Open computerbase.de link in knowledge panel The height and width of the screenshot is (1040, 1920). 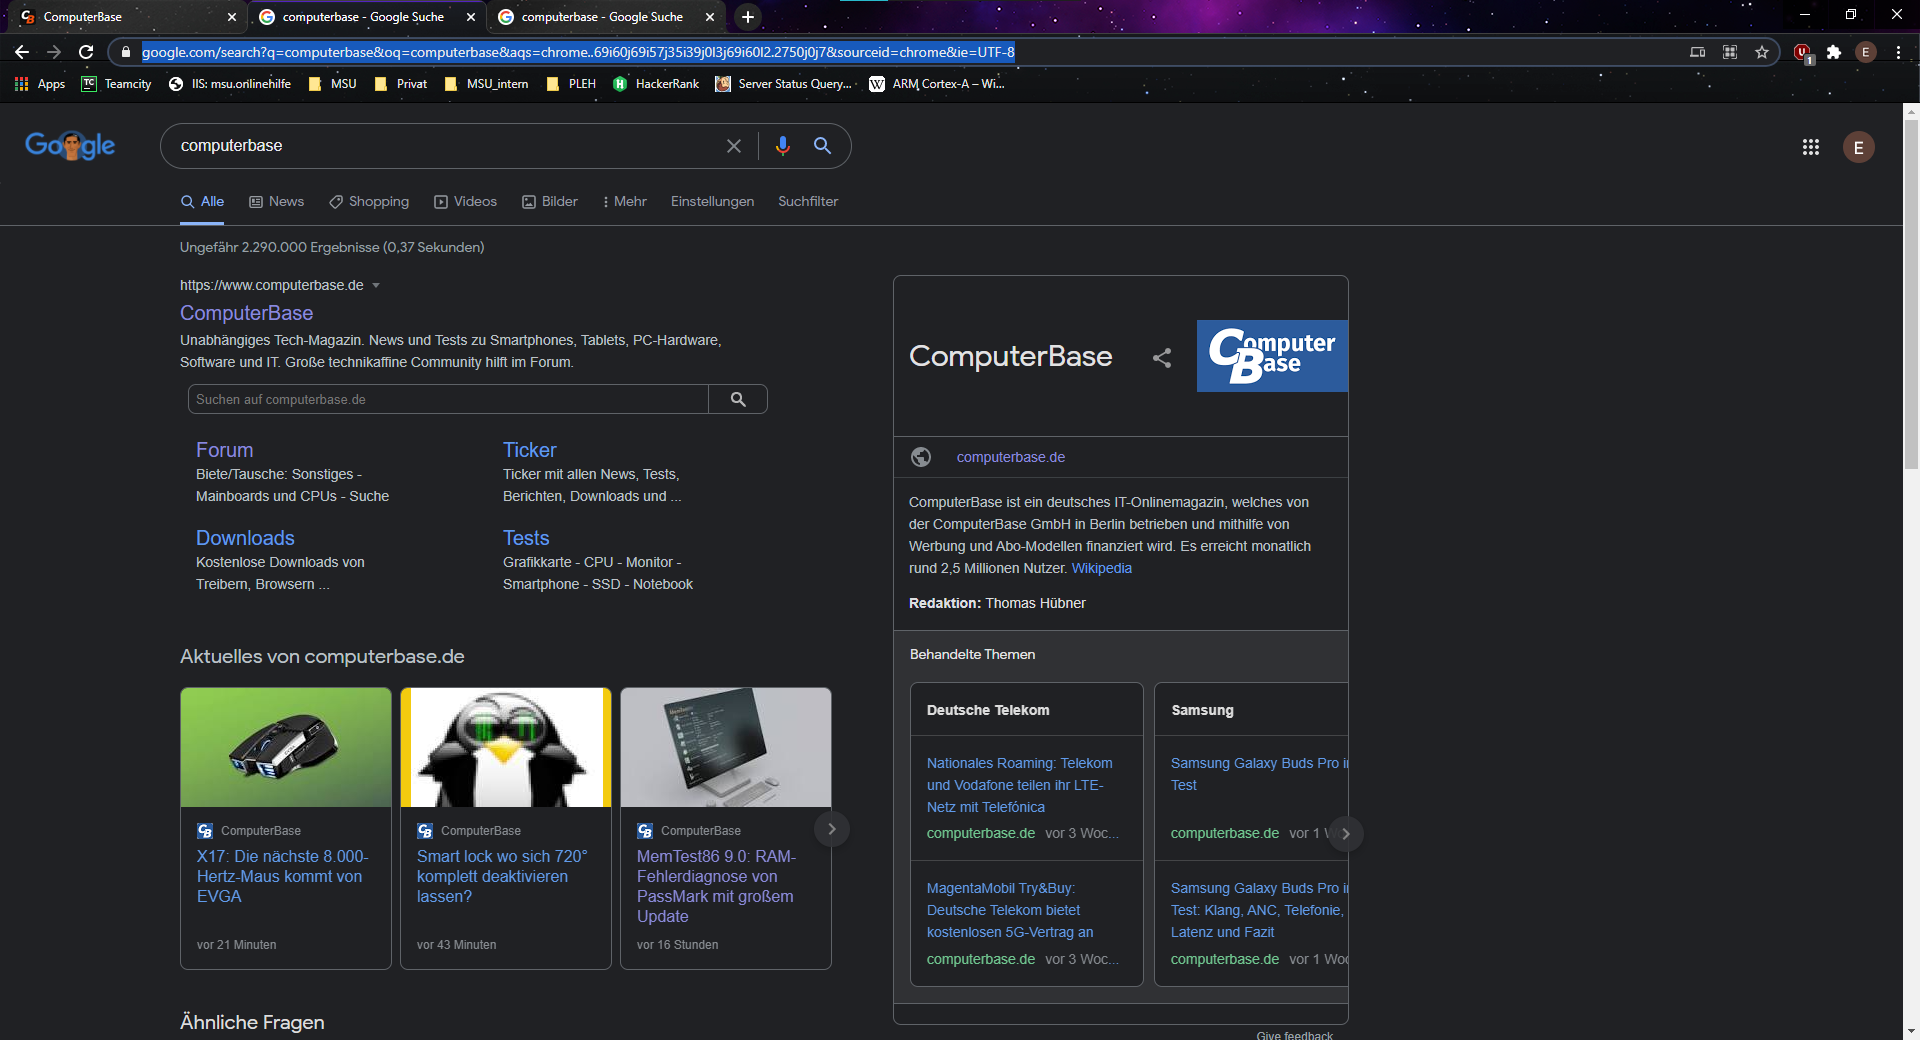point(1010,457)
